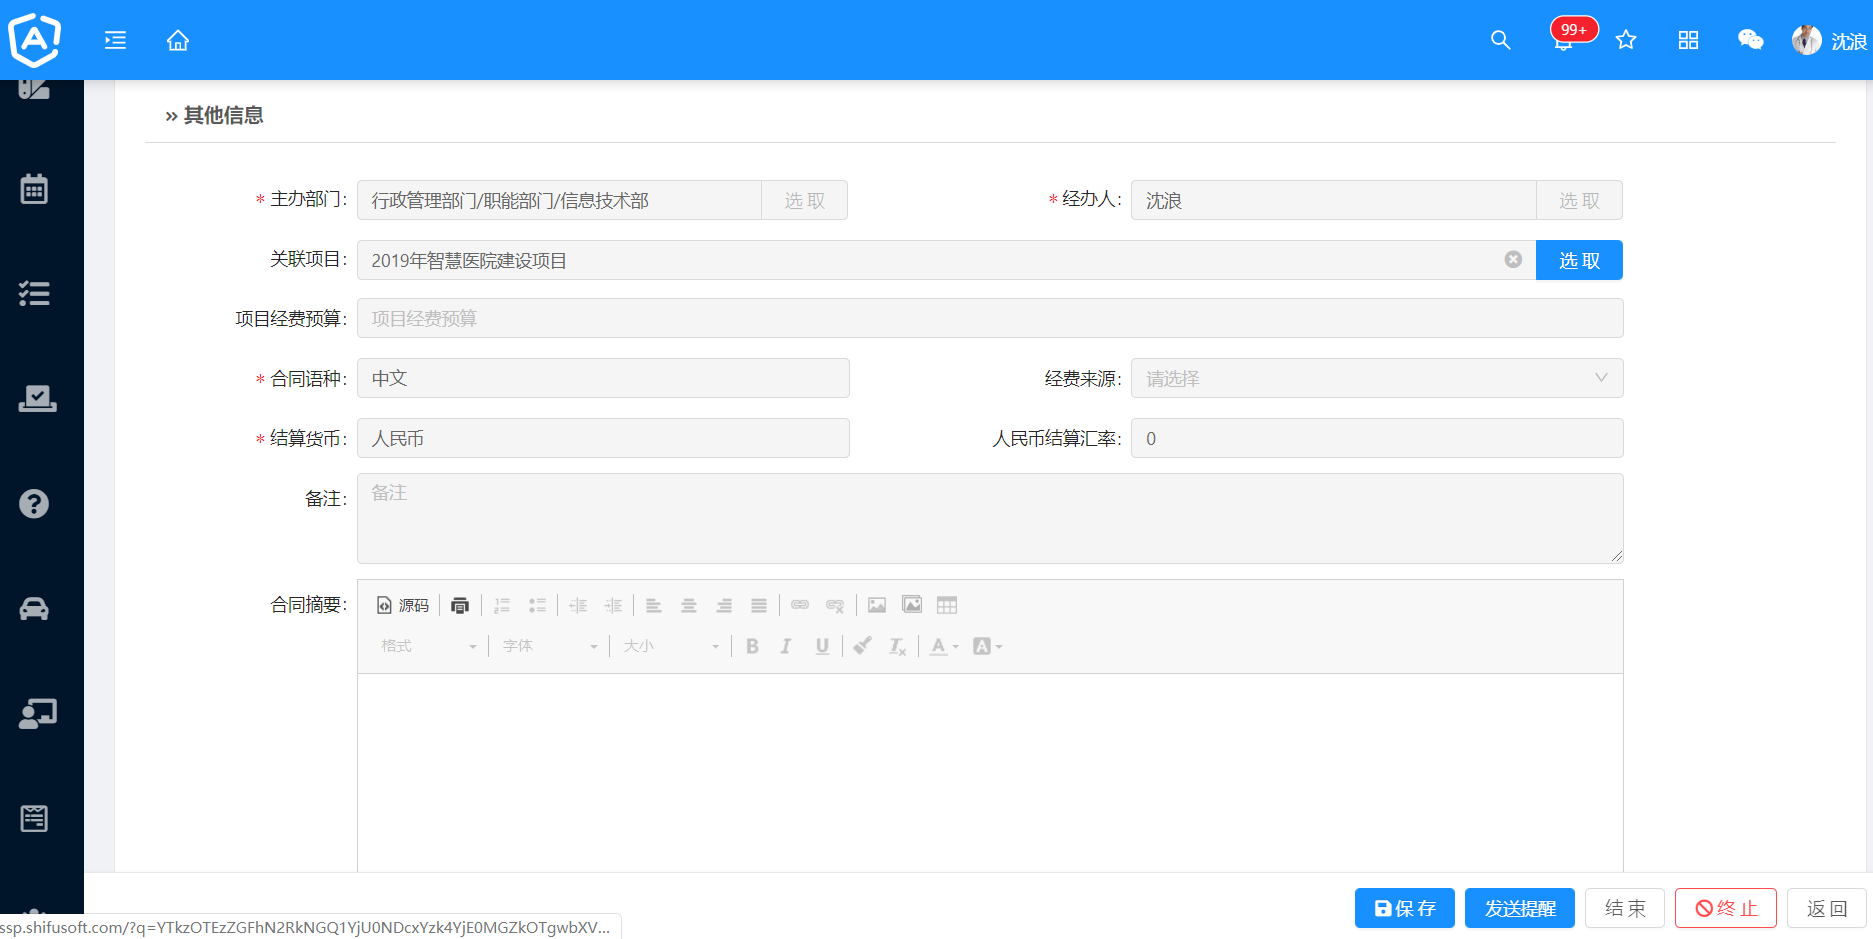Click 选取 next to 经办人
Viewport: 1873px width, 939px height.
(1579, 200)
